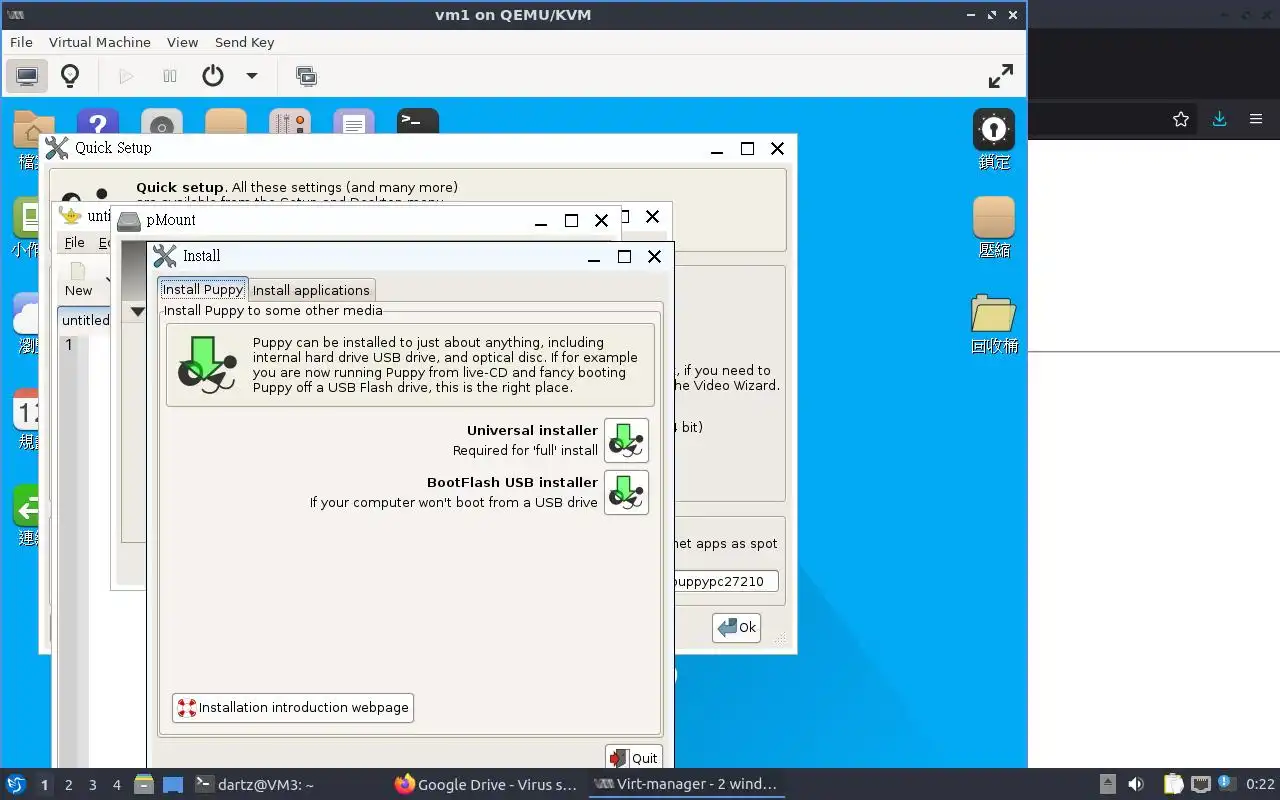1280x800 pixels.
Task: Expand the pMount dropdown arrow
Action: coord(138,312)
